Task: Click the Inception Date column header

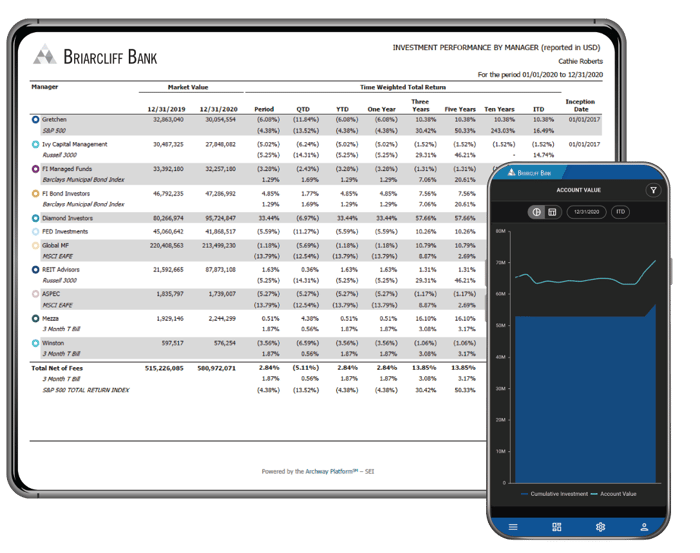Action: pos(580,105)
